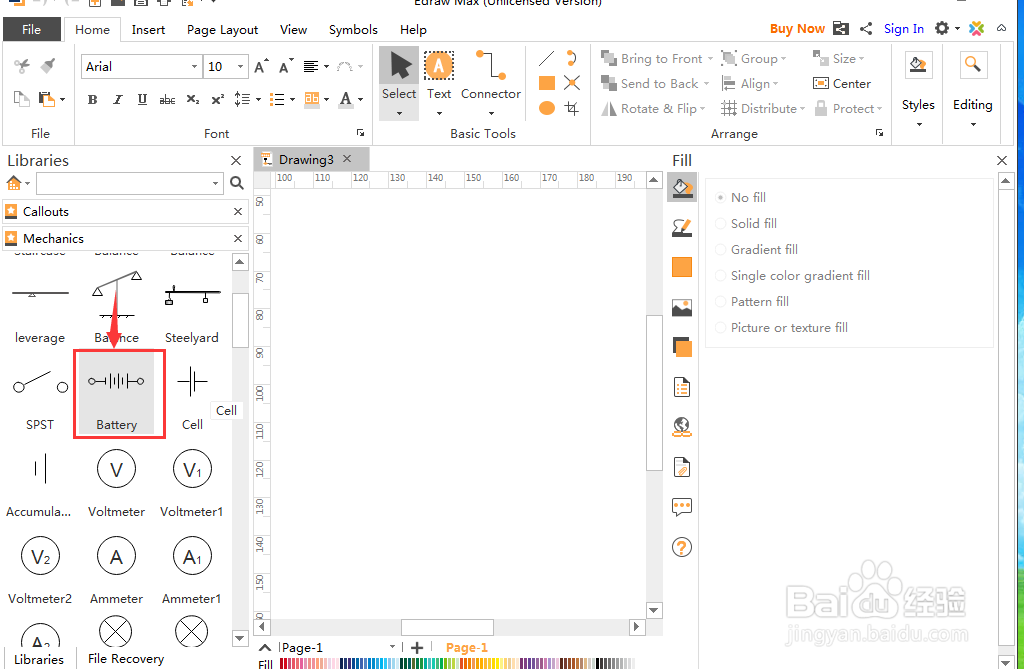Select Single color gradient fill
This screenshot has height=669, width=1024.
click(792, 276)
